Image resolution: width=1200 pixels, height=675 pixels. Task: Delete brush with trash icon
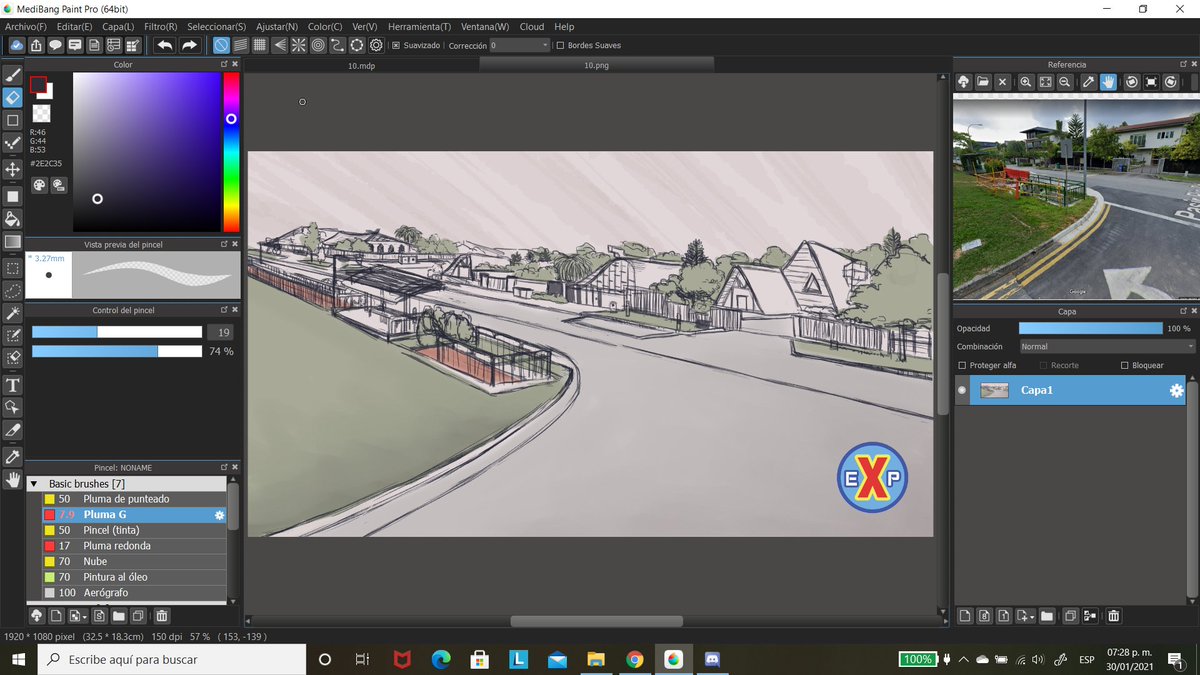(x=162, y=616)
